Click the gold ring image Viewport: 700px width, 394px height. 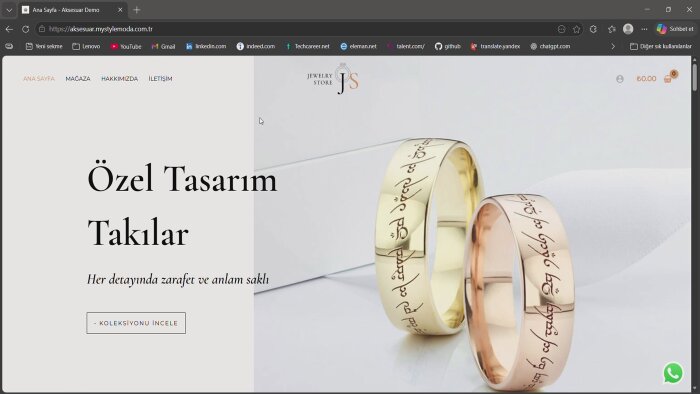pyautogui.click(x=429, y=236)
